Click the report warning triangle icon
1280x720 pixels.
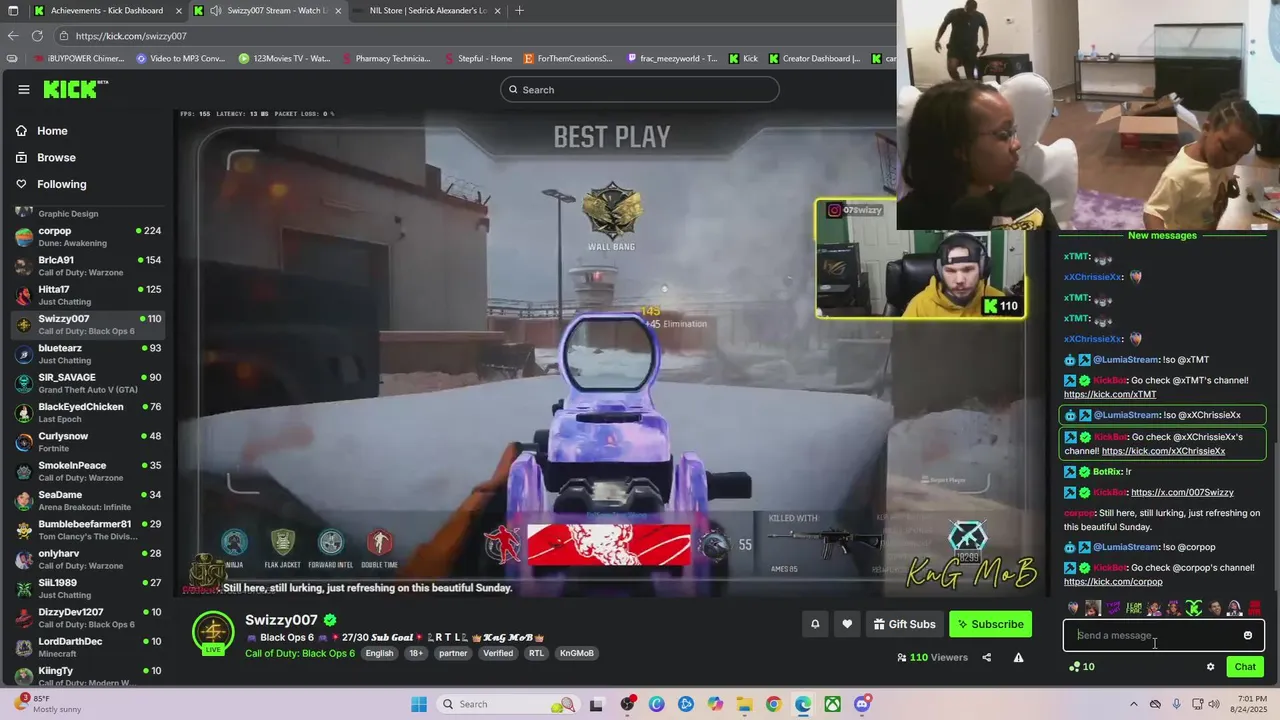click(1018, 657)
